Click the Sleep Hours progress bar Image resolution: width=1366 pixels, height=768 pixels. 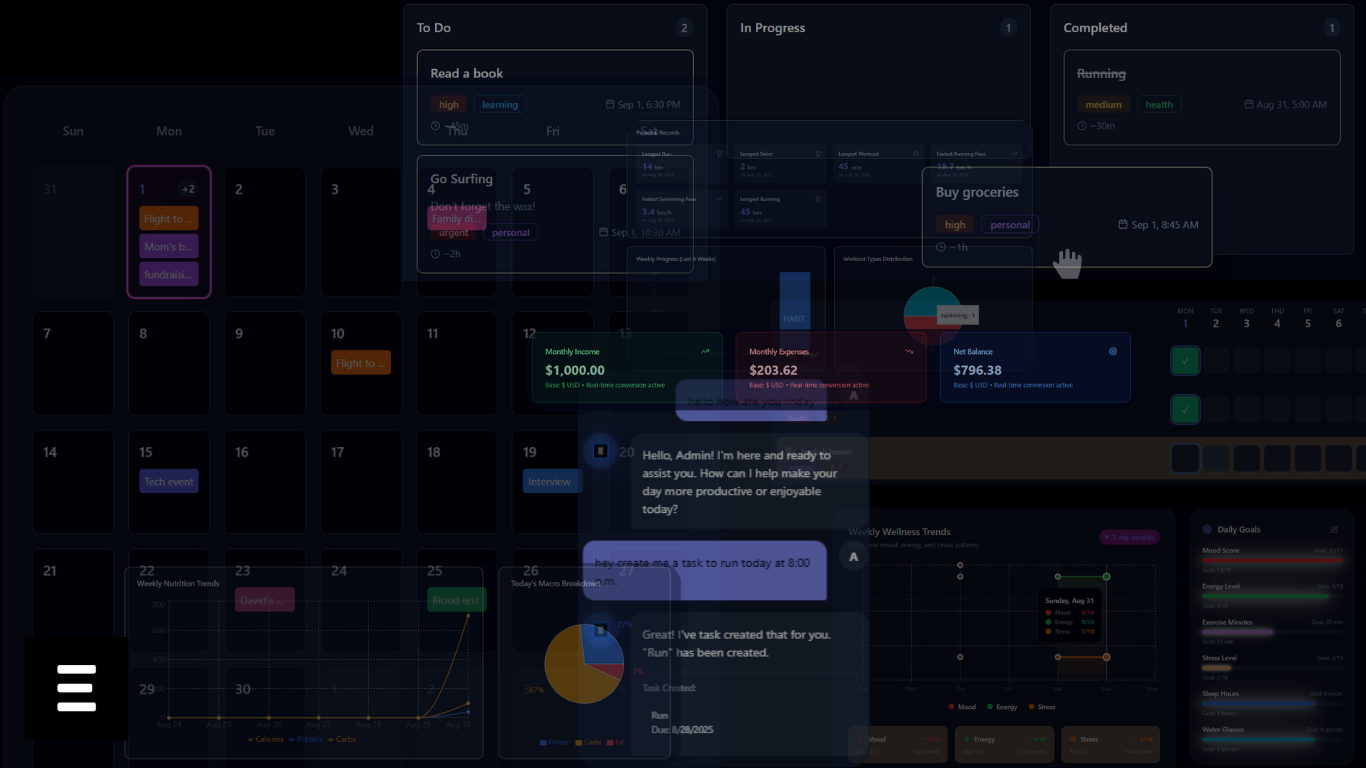point(1272,703)
